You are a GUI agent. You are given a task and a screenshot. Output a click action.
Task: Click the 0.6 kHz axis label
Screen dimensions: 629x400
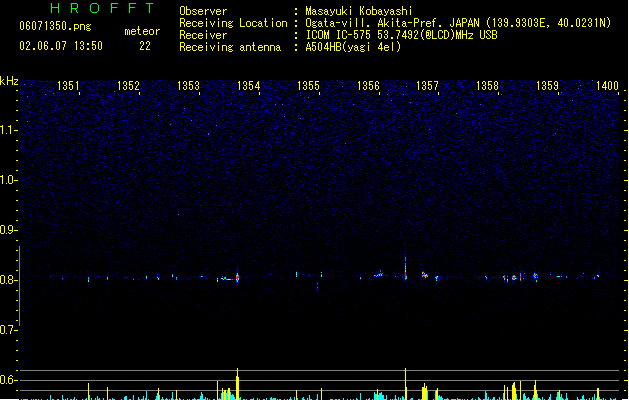tap(8, 380)
